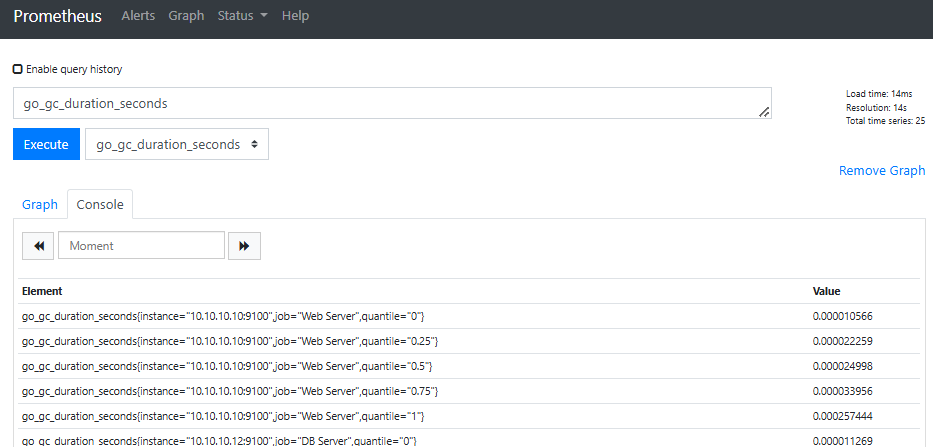Screen dimensions: 933x447
Task: Enable query history checkbox
Action: (x=18, y=69)
